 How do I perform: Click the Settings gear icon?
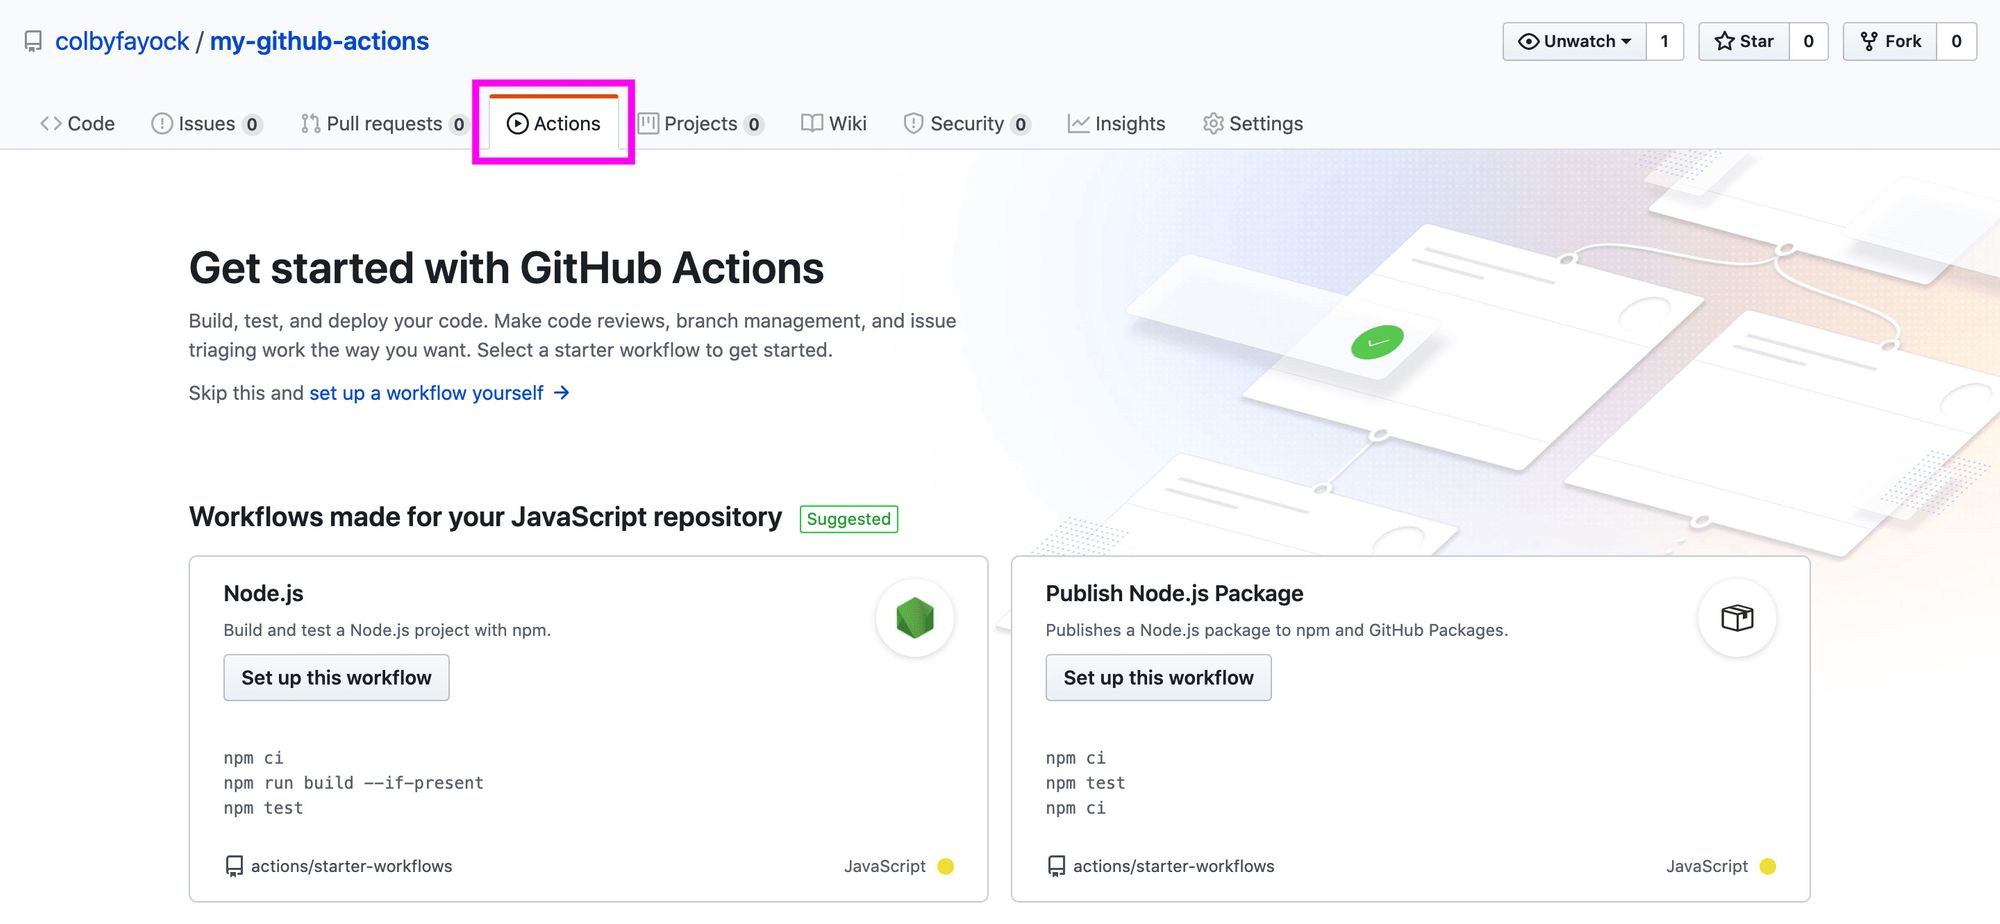(1213, 123)
